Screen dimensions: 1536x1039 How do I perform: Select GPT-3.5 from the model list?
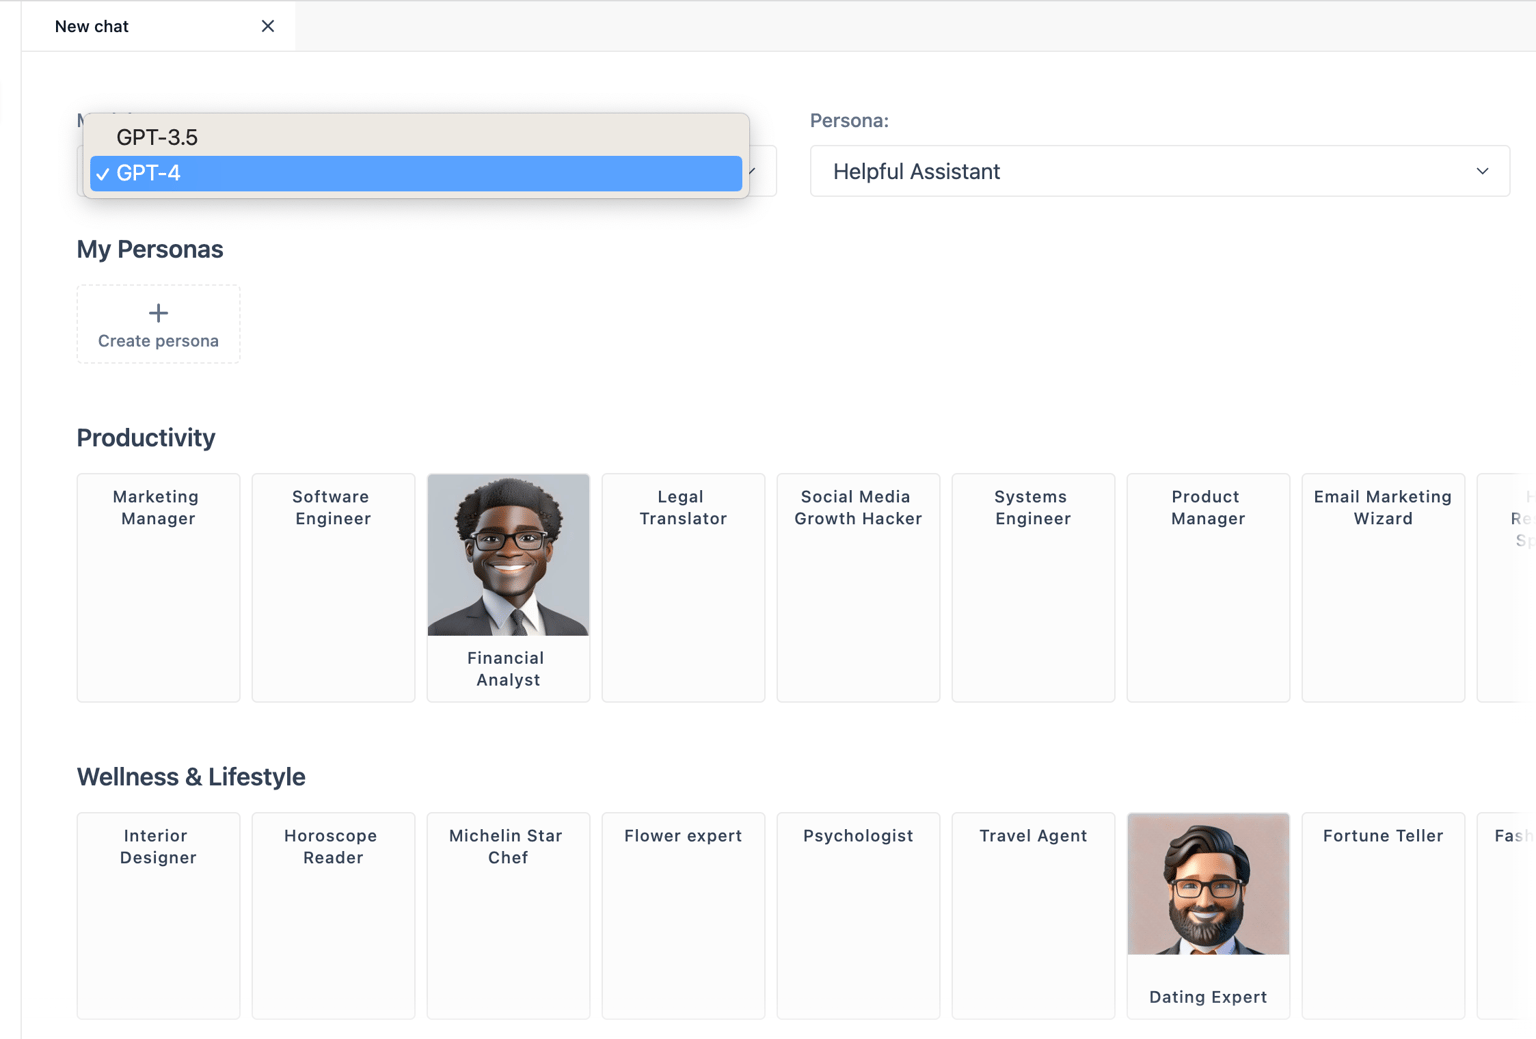[416, 137]
